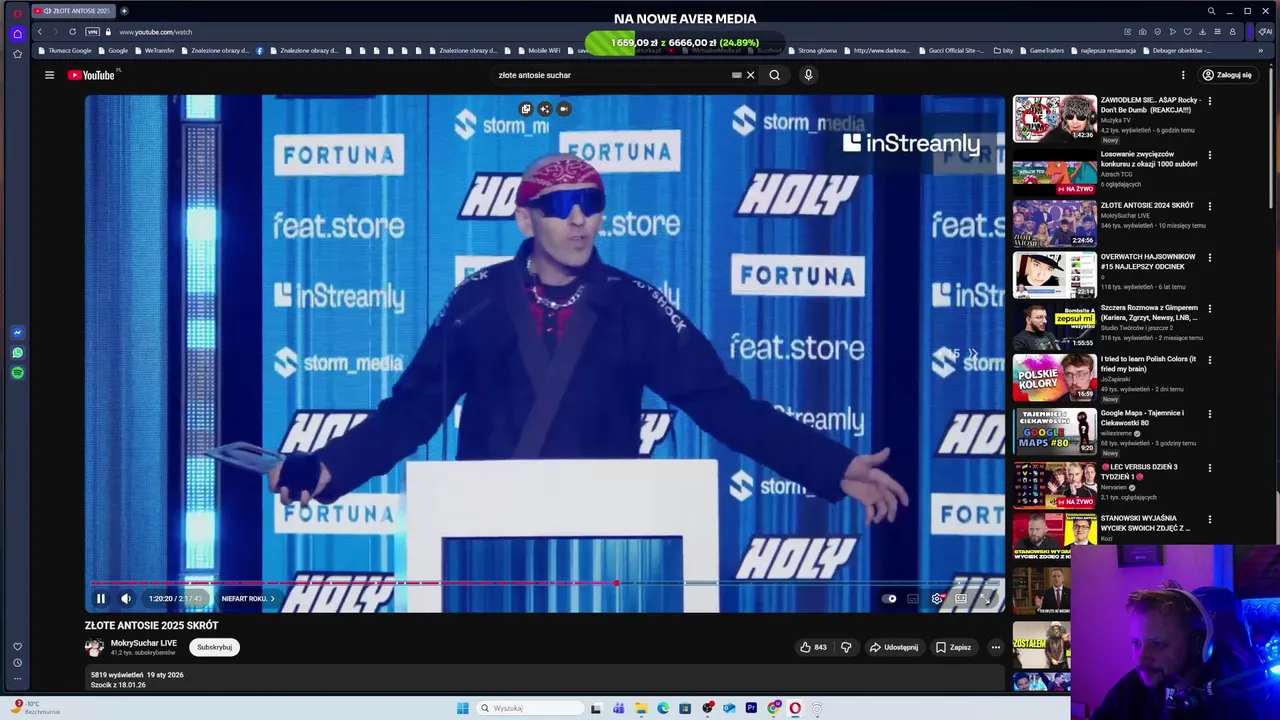
Task: Open Messenger in Opera sidebar
Action: click(17, 333)
